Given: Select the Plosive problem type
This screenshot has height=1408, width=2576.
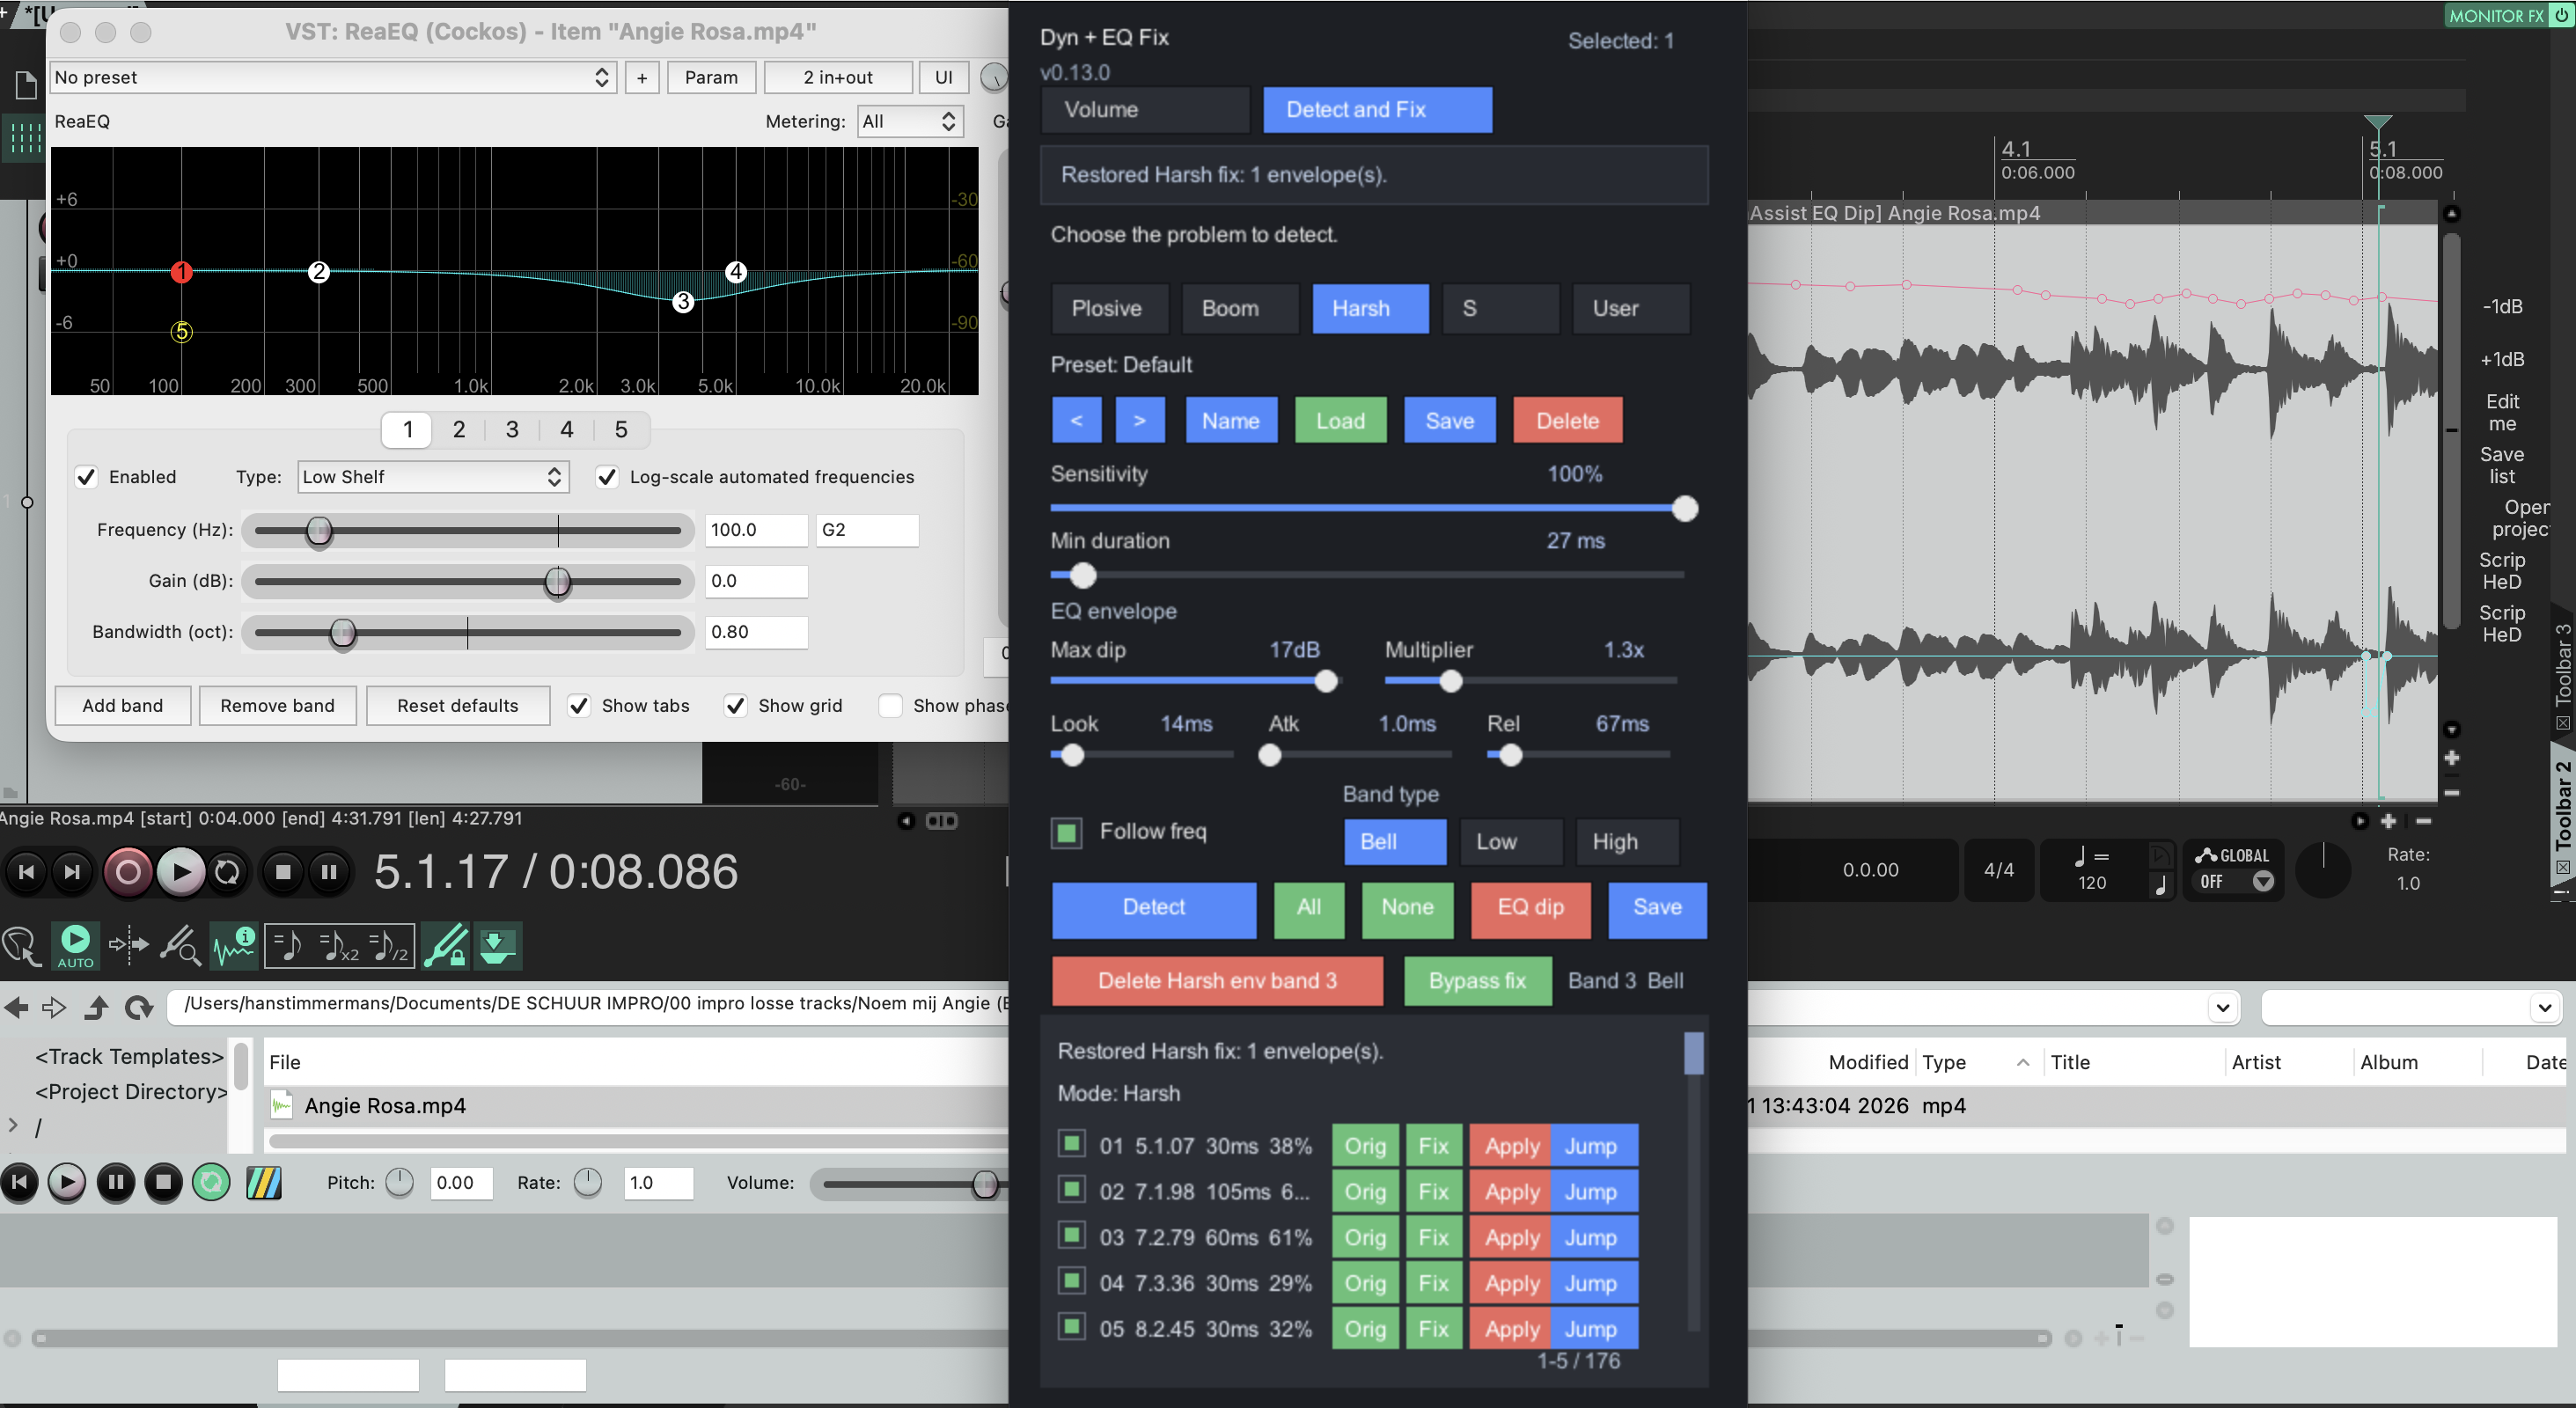Looking at the screenshot, I should pyautogui.click(x=1110, y=308).
